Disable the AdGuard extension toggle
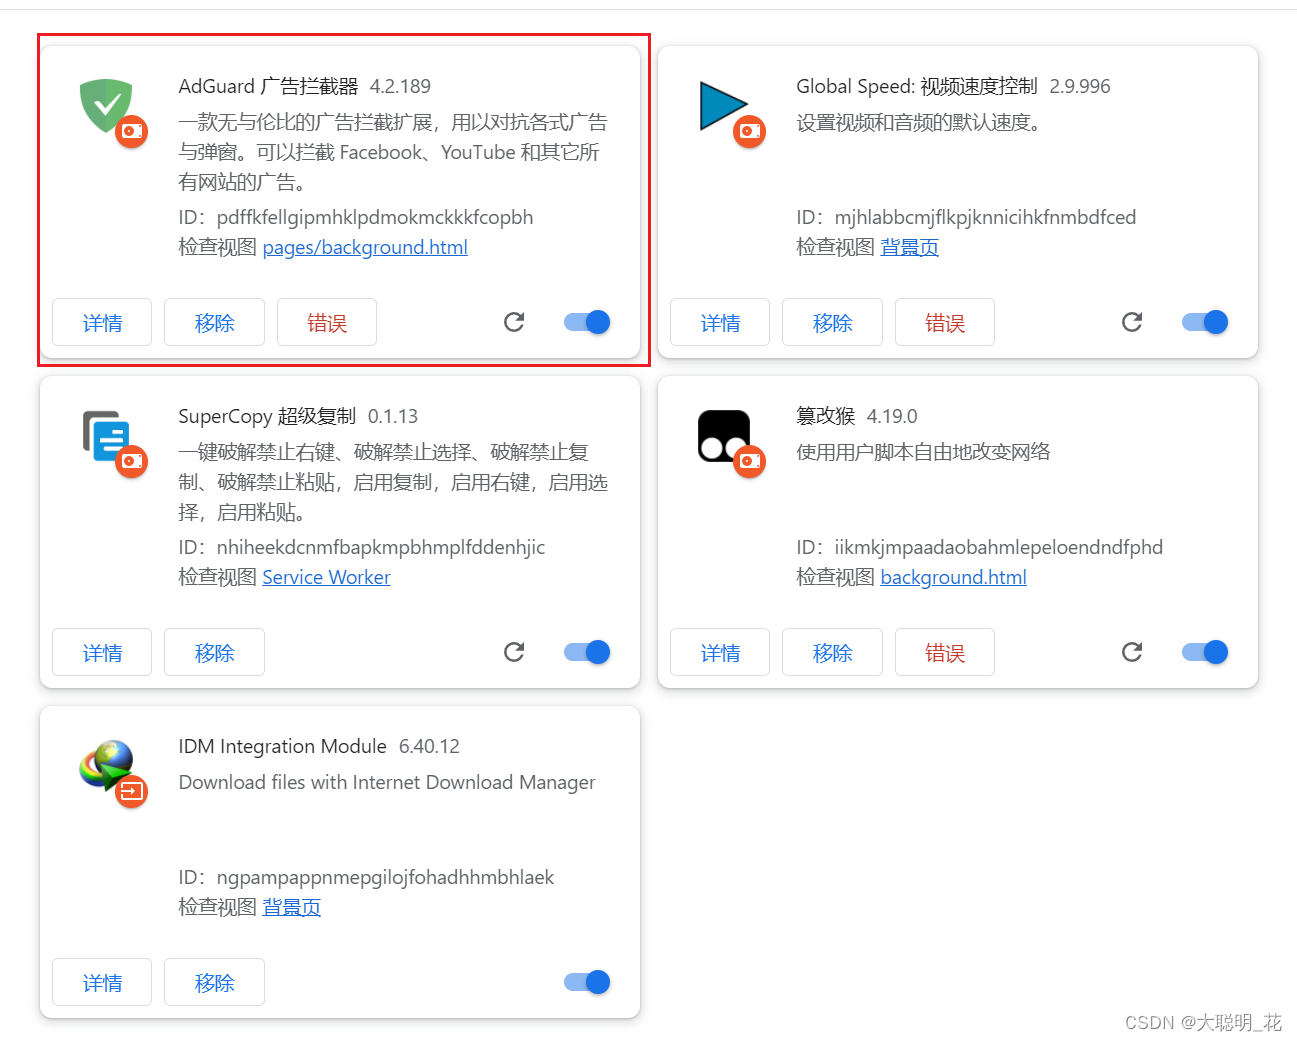 pos(587,322)
